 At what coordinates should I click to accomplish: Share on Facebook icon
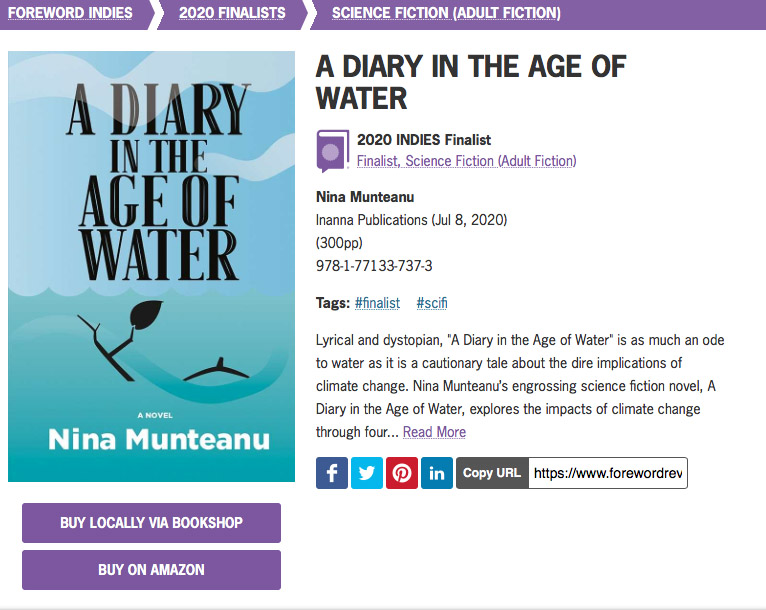(x=332, y=473)
